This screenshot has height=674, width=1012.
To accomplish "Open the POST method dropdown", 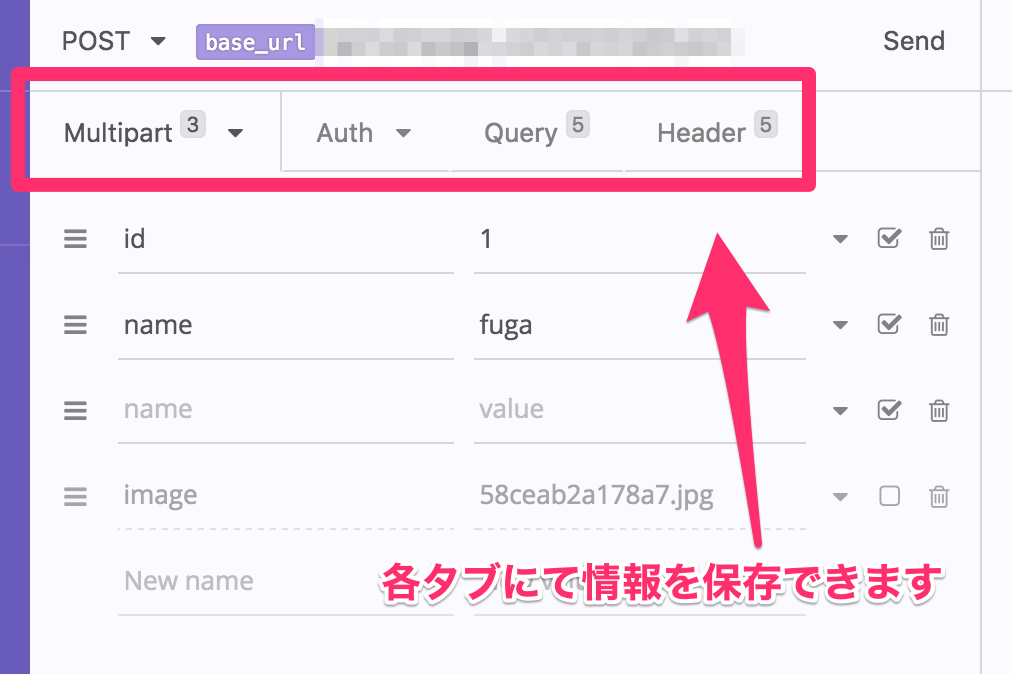I will point(114,41).
